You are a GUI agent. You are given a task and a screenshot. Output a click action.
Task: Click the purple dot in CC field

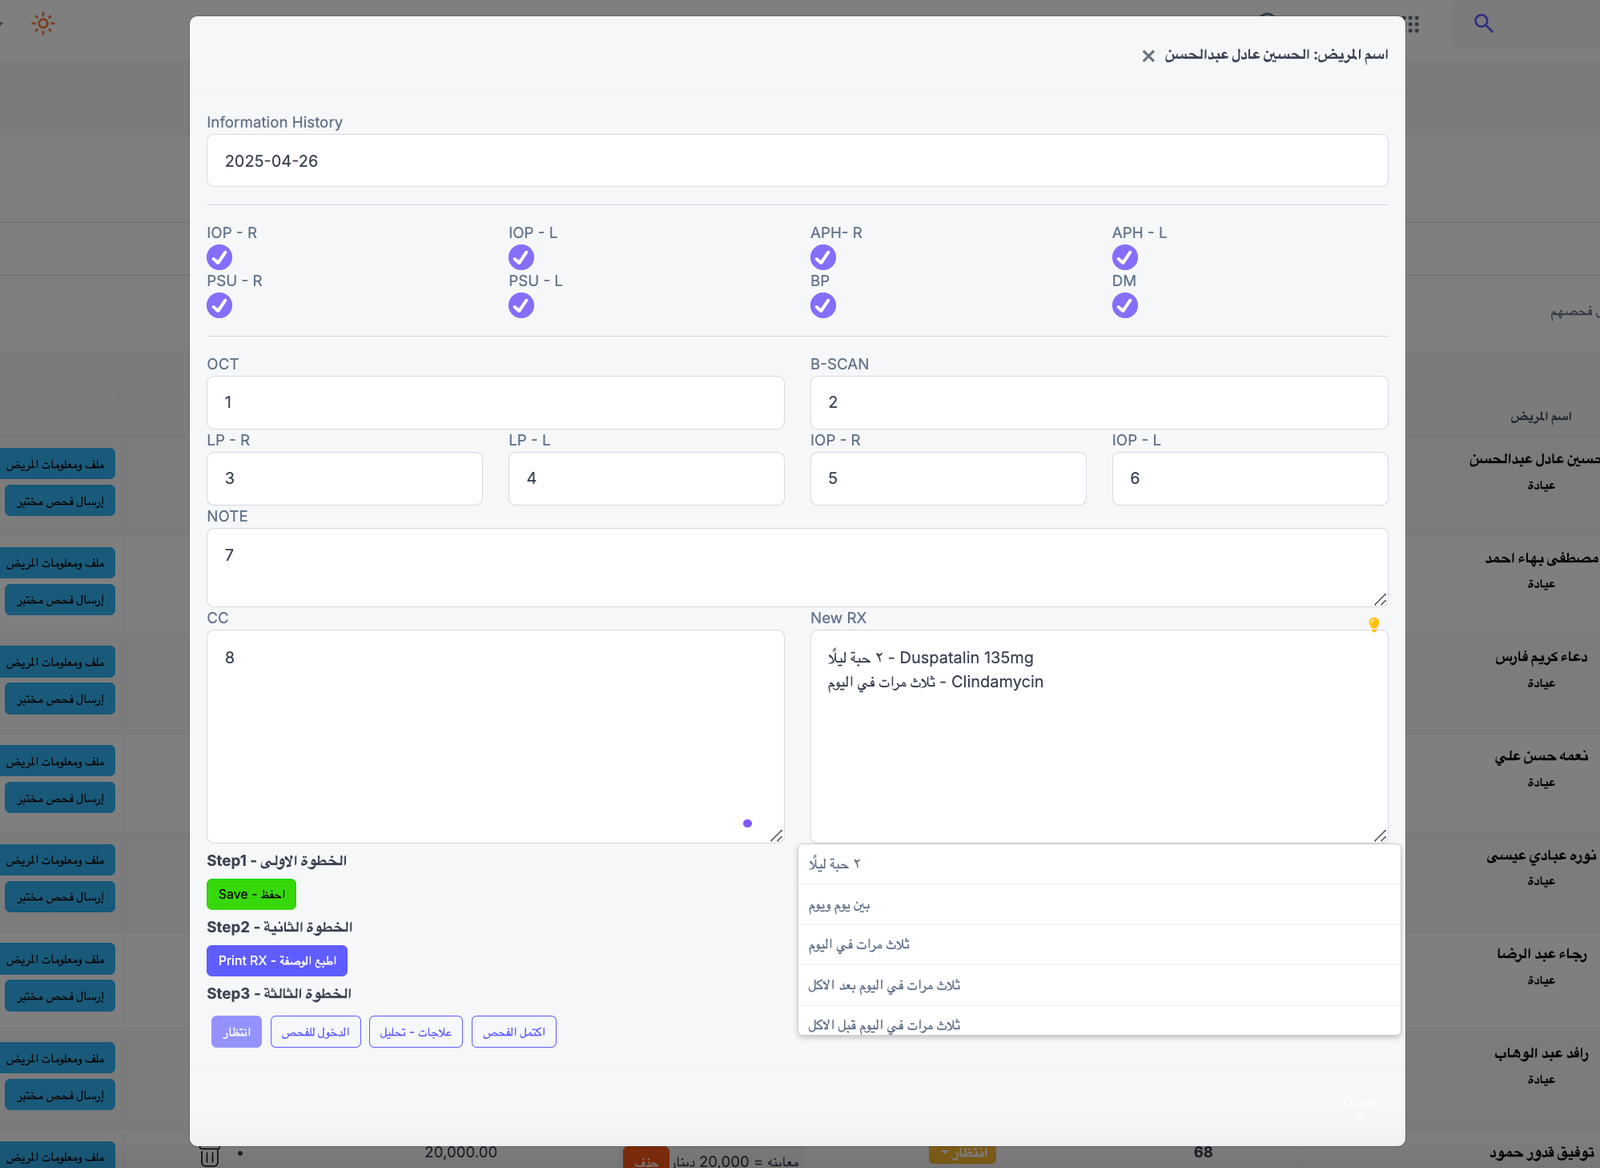pyautogui.click(x=747, y=823)
